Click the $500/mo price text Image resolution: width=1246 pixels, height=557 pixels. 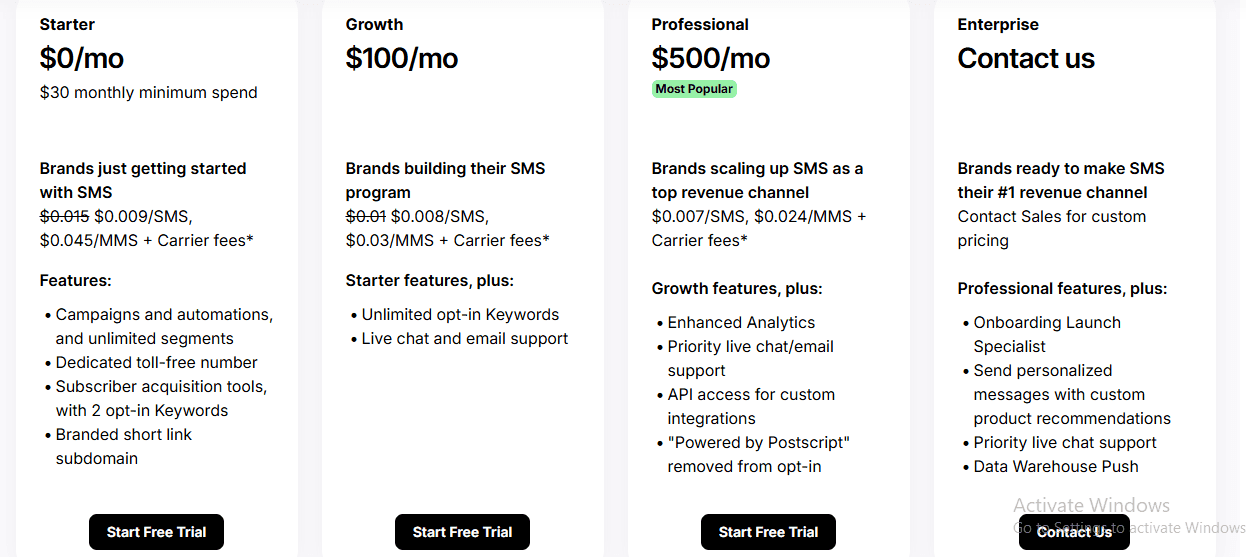[710, 58]
